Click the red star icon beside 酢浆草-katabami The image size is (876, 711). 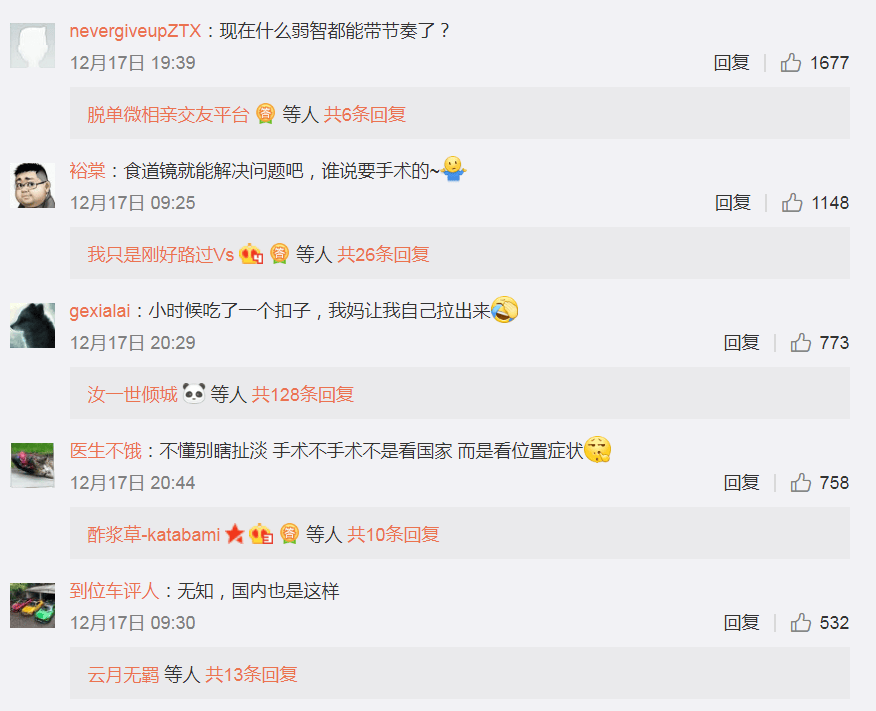235,534
